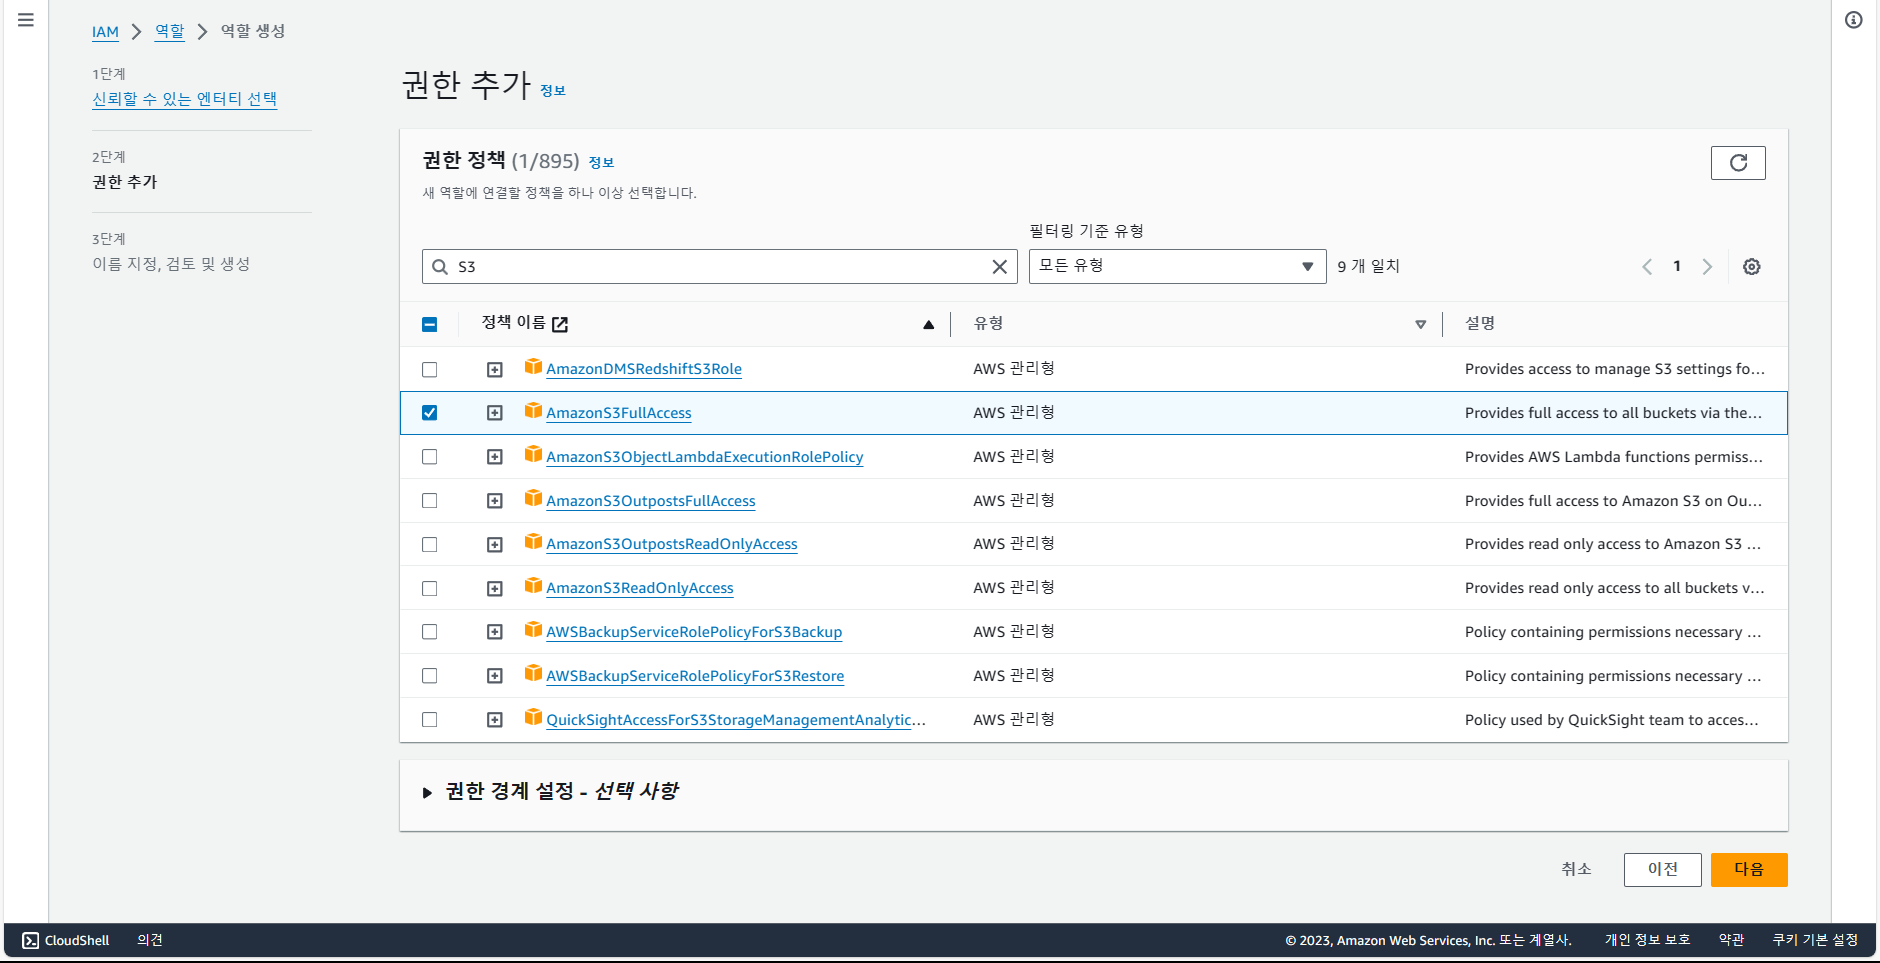Refresh the permission policies list

pos(1738,163)
